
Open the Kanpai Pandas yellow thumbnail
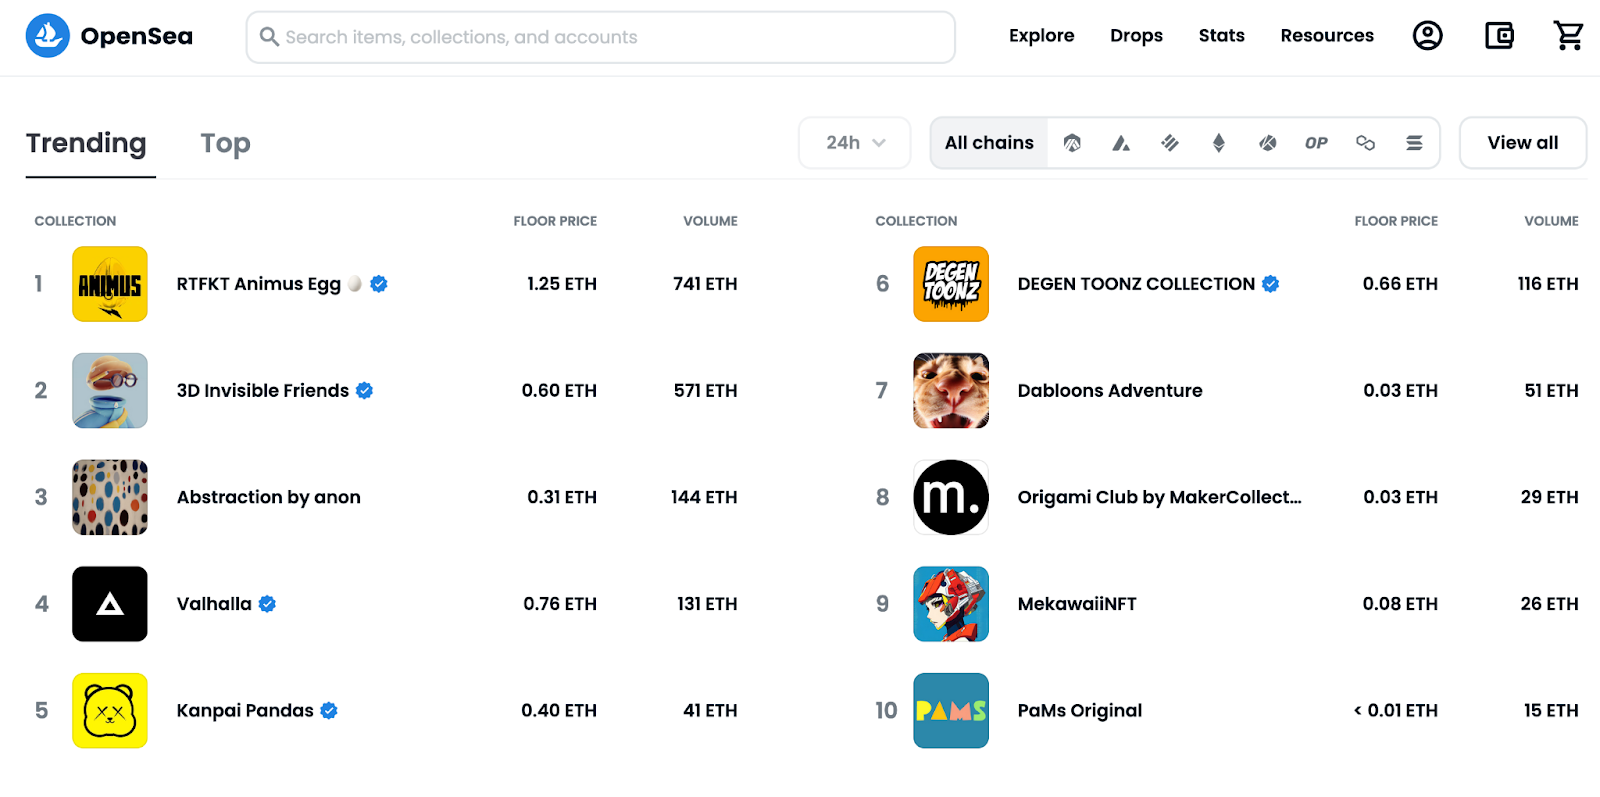(110, 711)
